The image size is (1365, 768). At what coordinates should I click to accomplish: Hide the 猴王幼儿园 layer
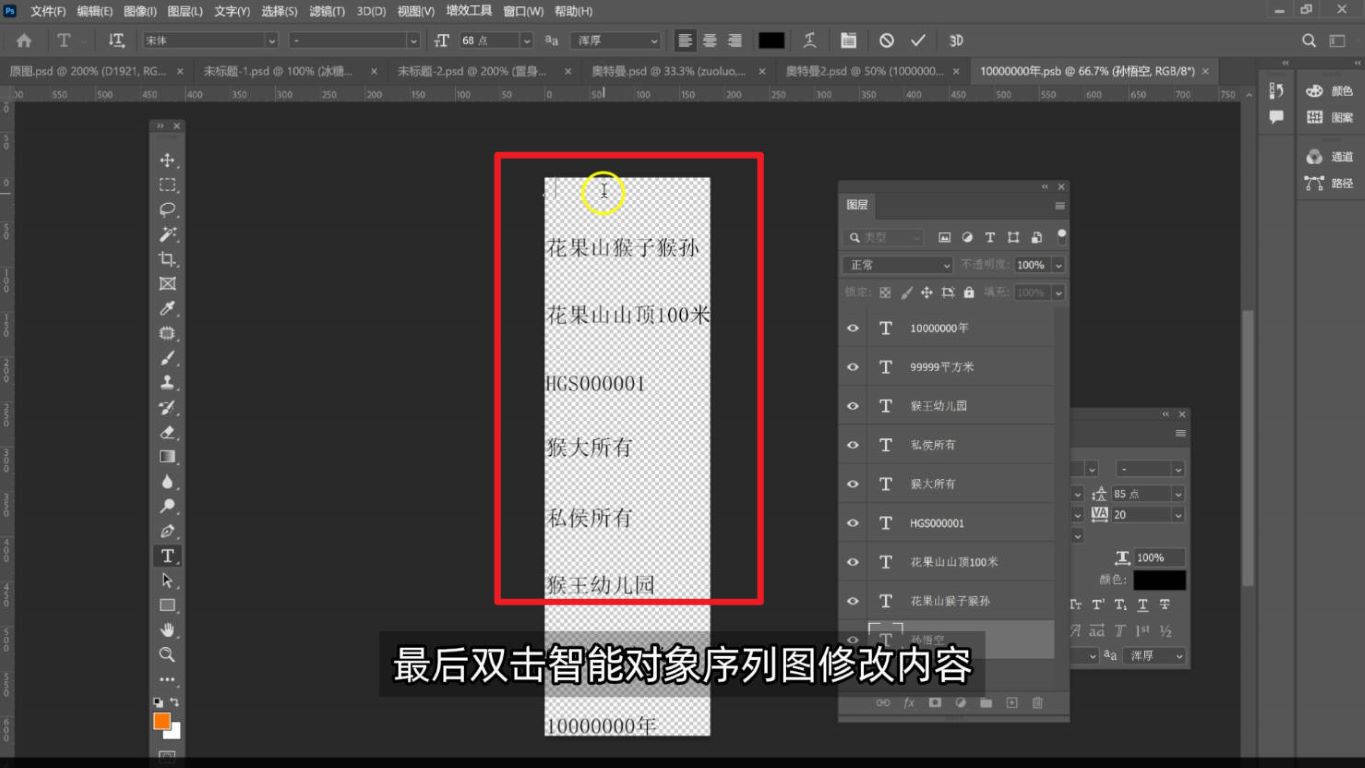click(x=853, y=406)
